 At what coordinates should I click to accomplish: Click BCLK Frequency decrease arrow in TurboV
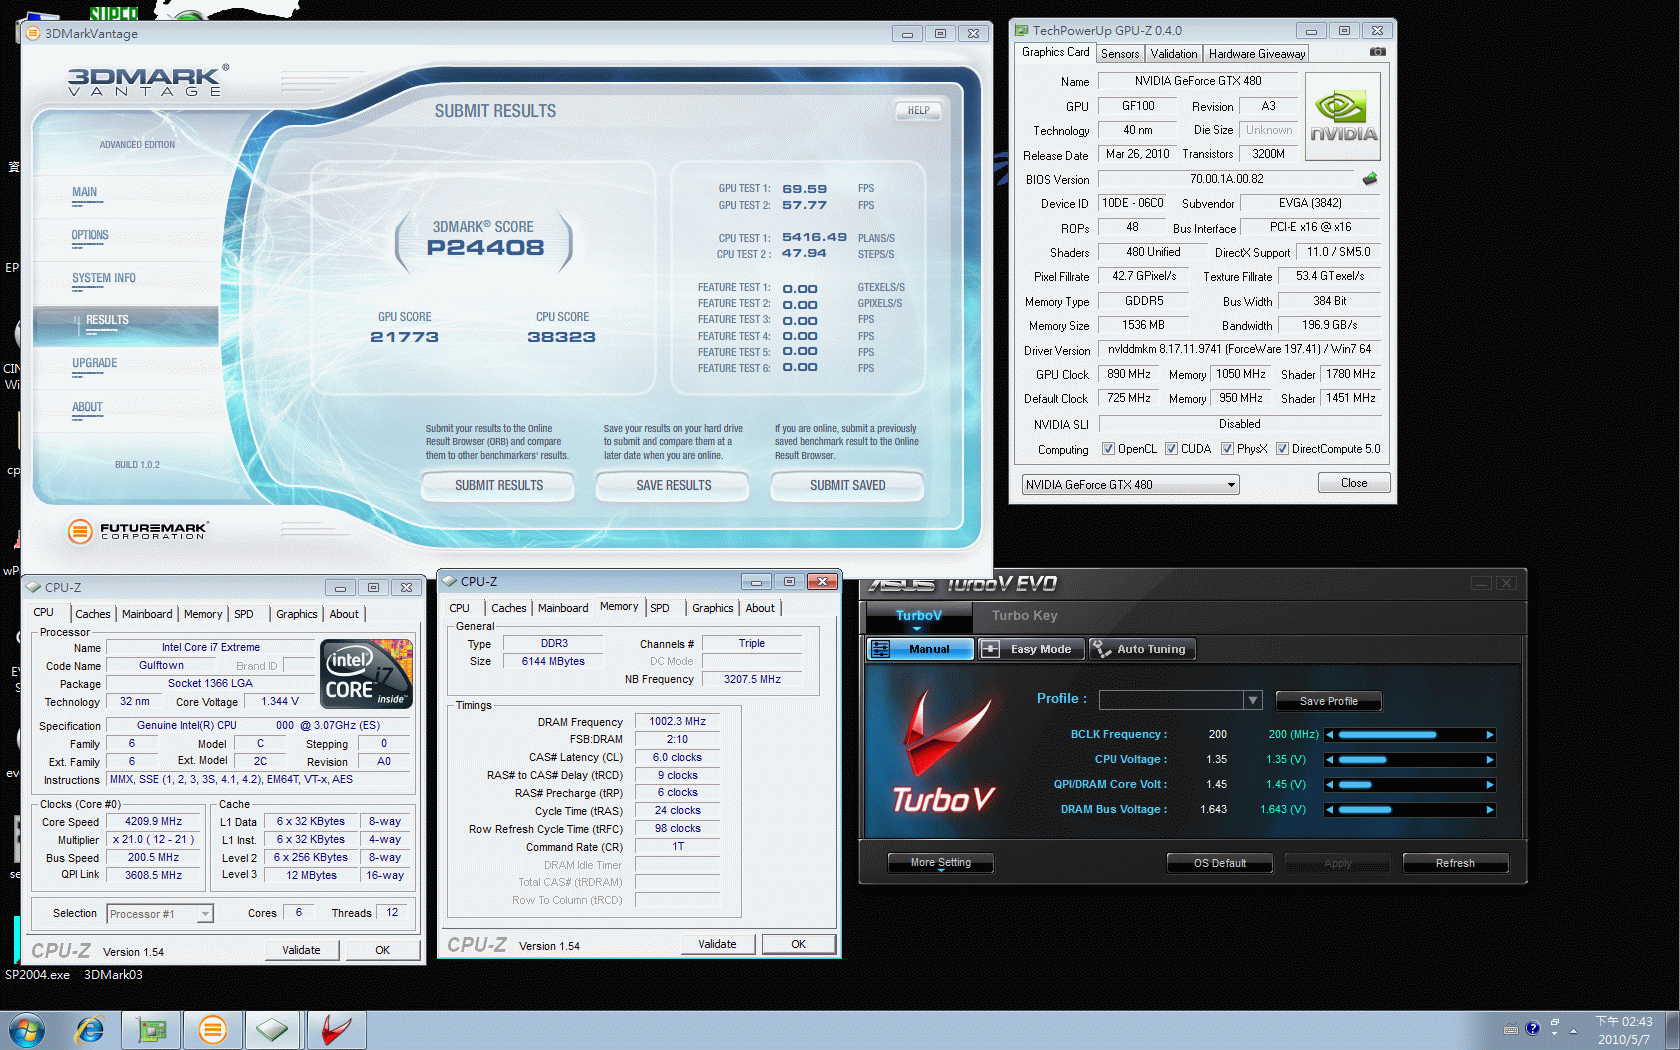(x=1330, y=735)
